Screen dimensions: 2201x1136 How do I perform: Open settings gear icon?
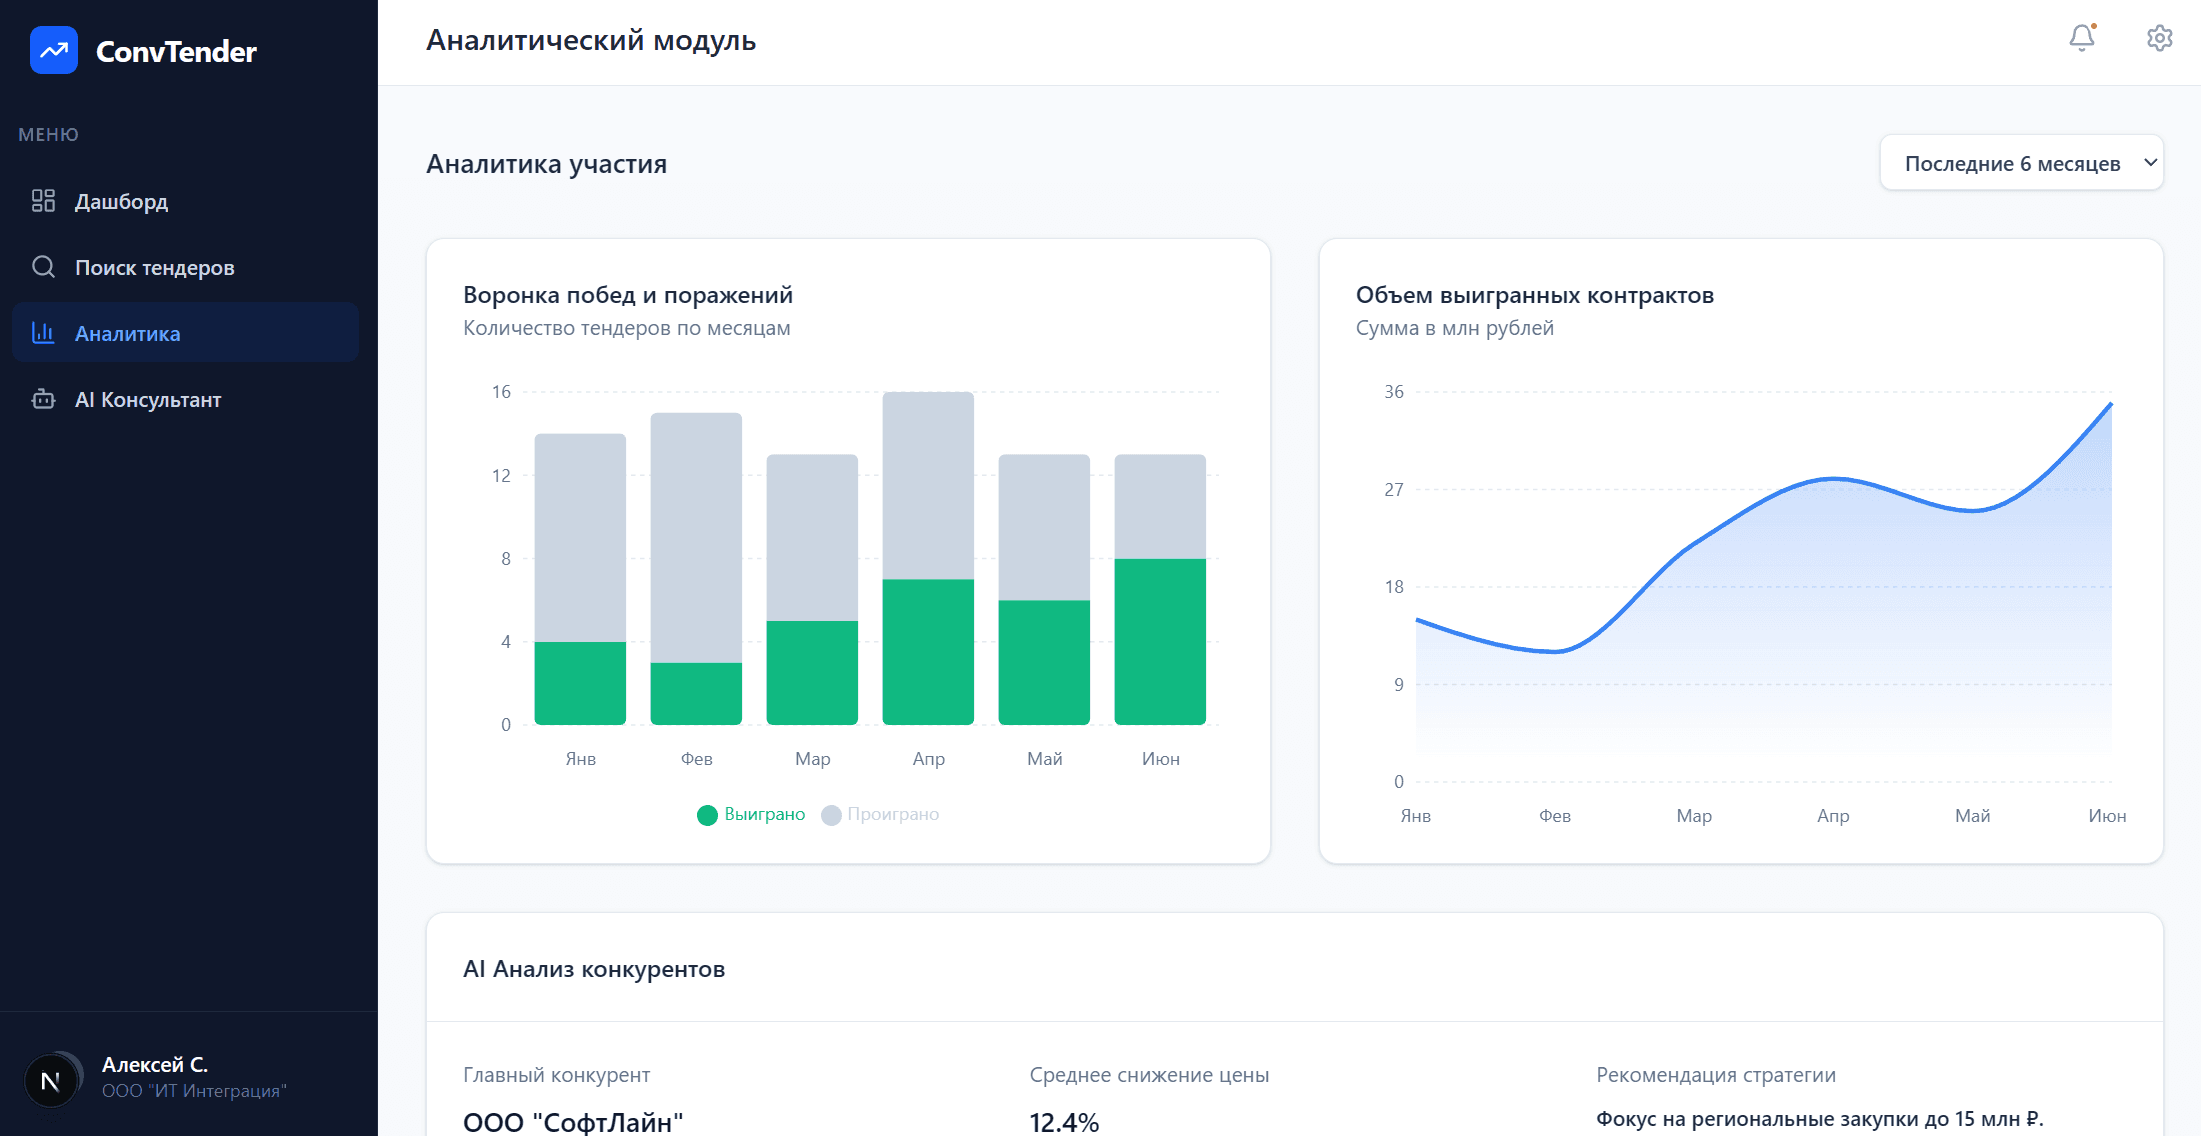[2159, 38]
